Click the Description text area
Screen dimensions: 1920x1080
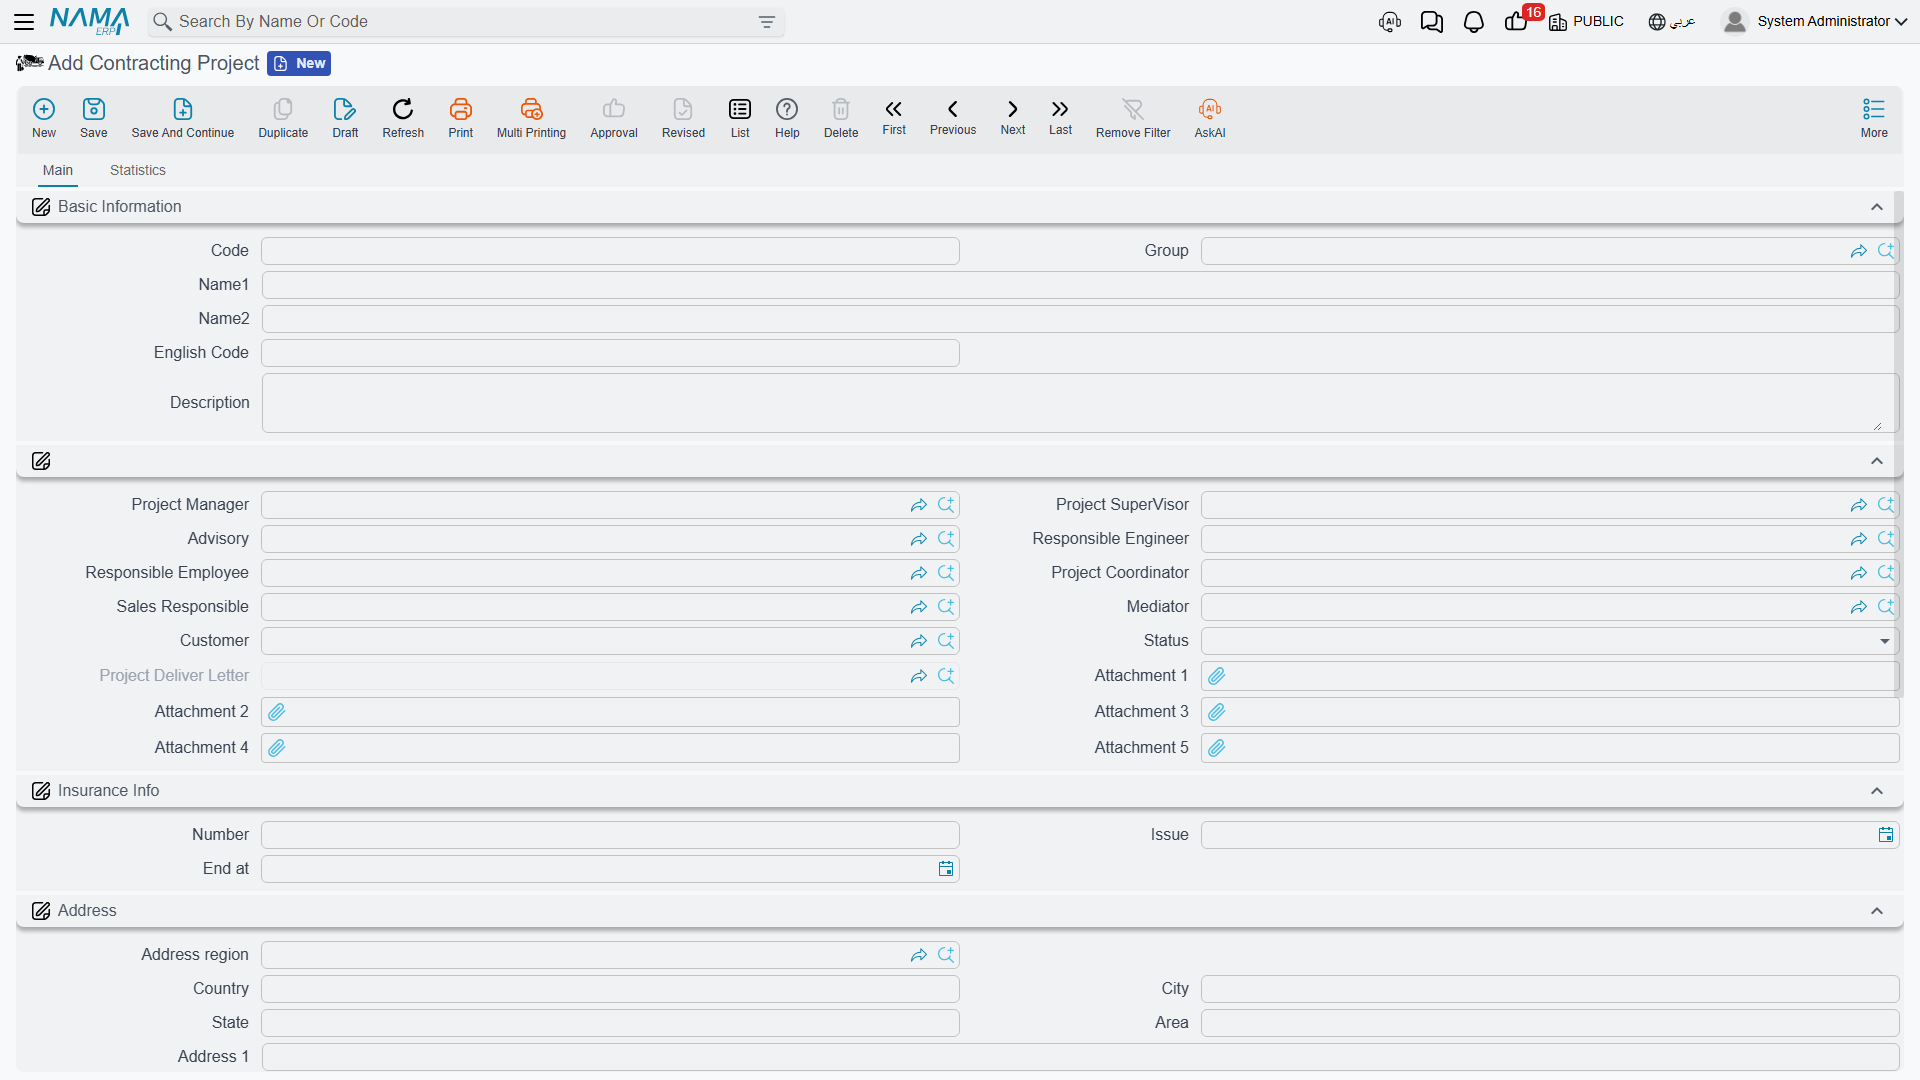[x=1080, y=403]
